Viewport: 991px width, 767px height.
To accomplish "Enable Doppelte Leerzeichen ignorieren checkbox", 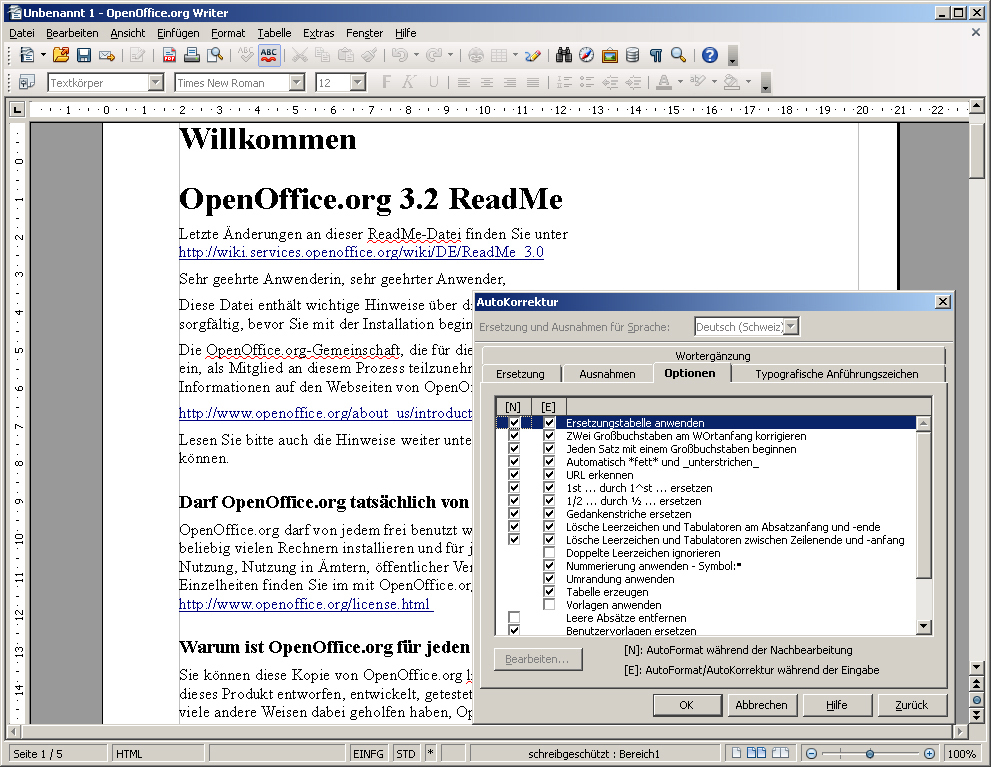I will click(549, 553).
